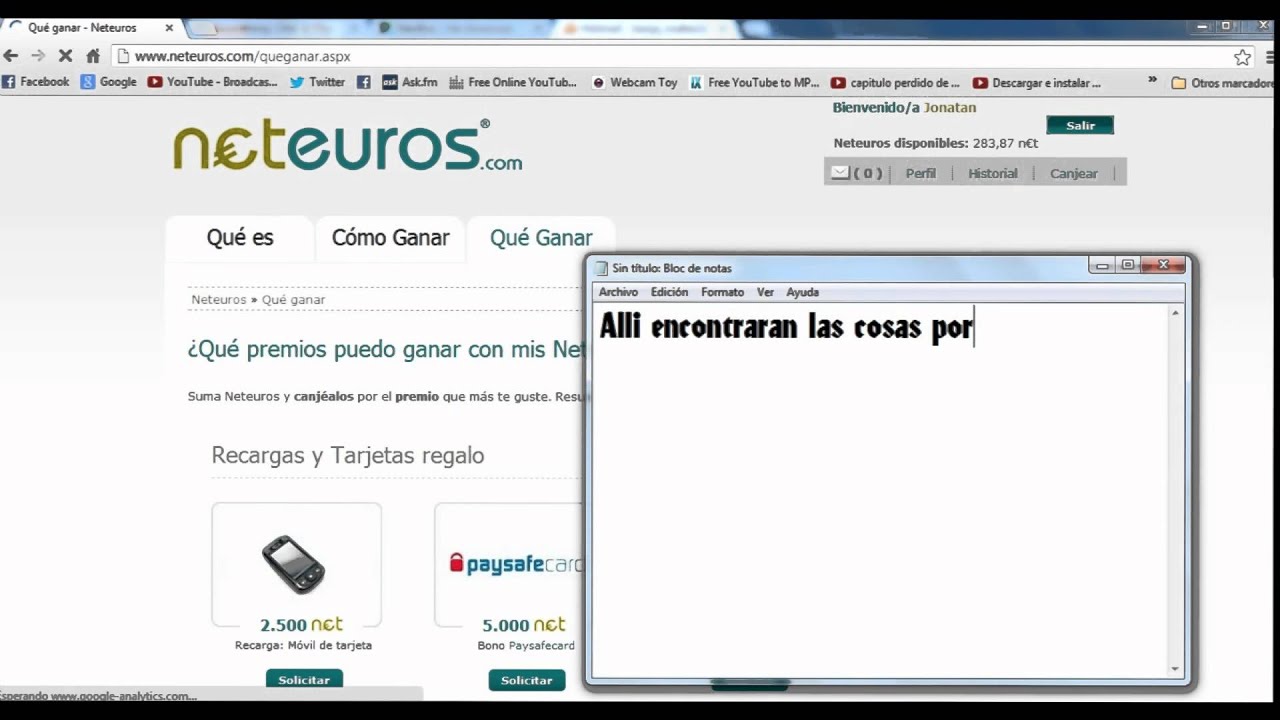Open the Descargar e instalar... bookmark
This screenshot has width=1280, height=720.
[x=1037, y=82]
